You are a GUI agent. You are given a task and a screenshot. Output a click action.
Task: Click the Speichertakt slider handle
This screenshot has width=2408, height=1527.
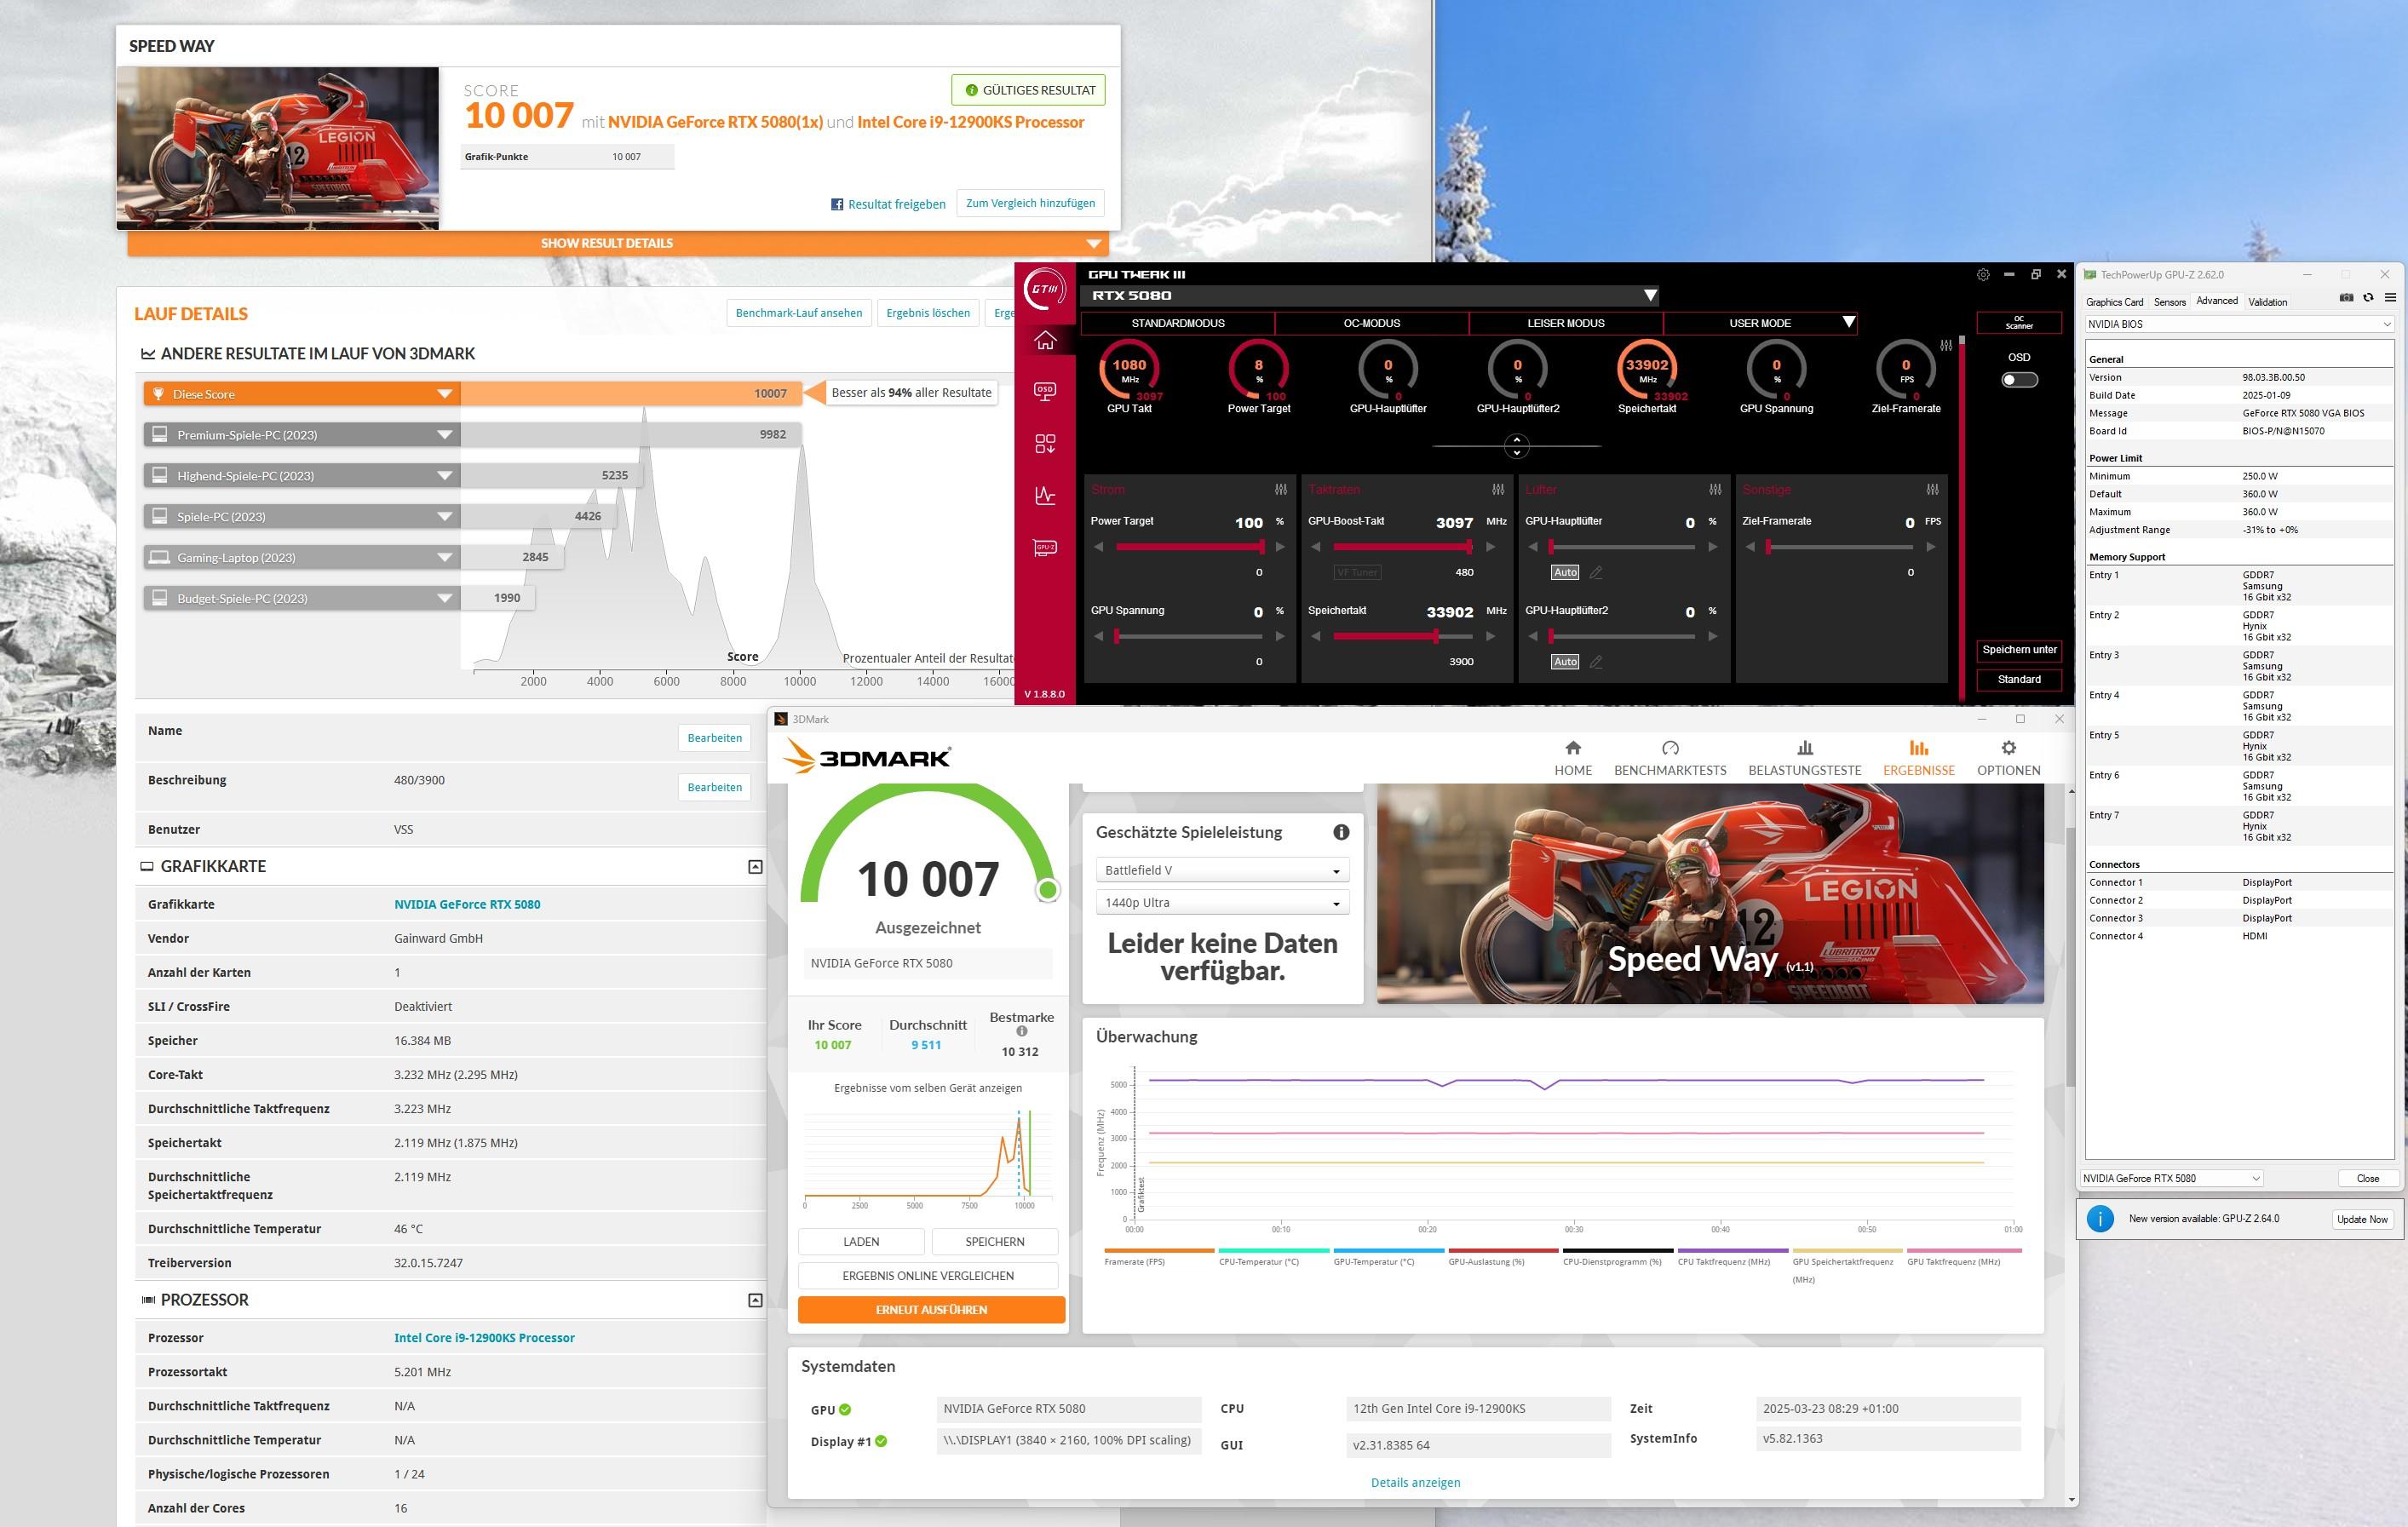point(1436,636)
